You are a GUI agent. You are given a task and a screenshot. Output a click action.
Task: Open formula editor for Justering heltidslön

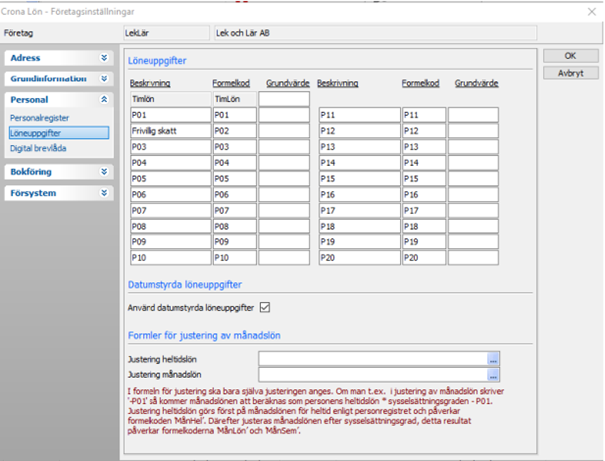493,358
